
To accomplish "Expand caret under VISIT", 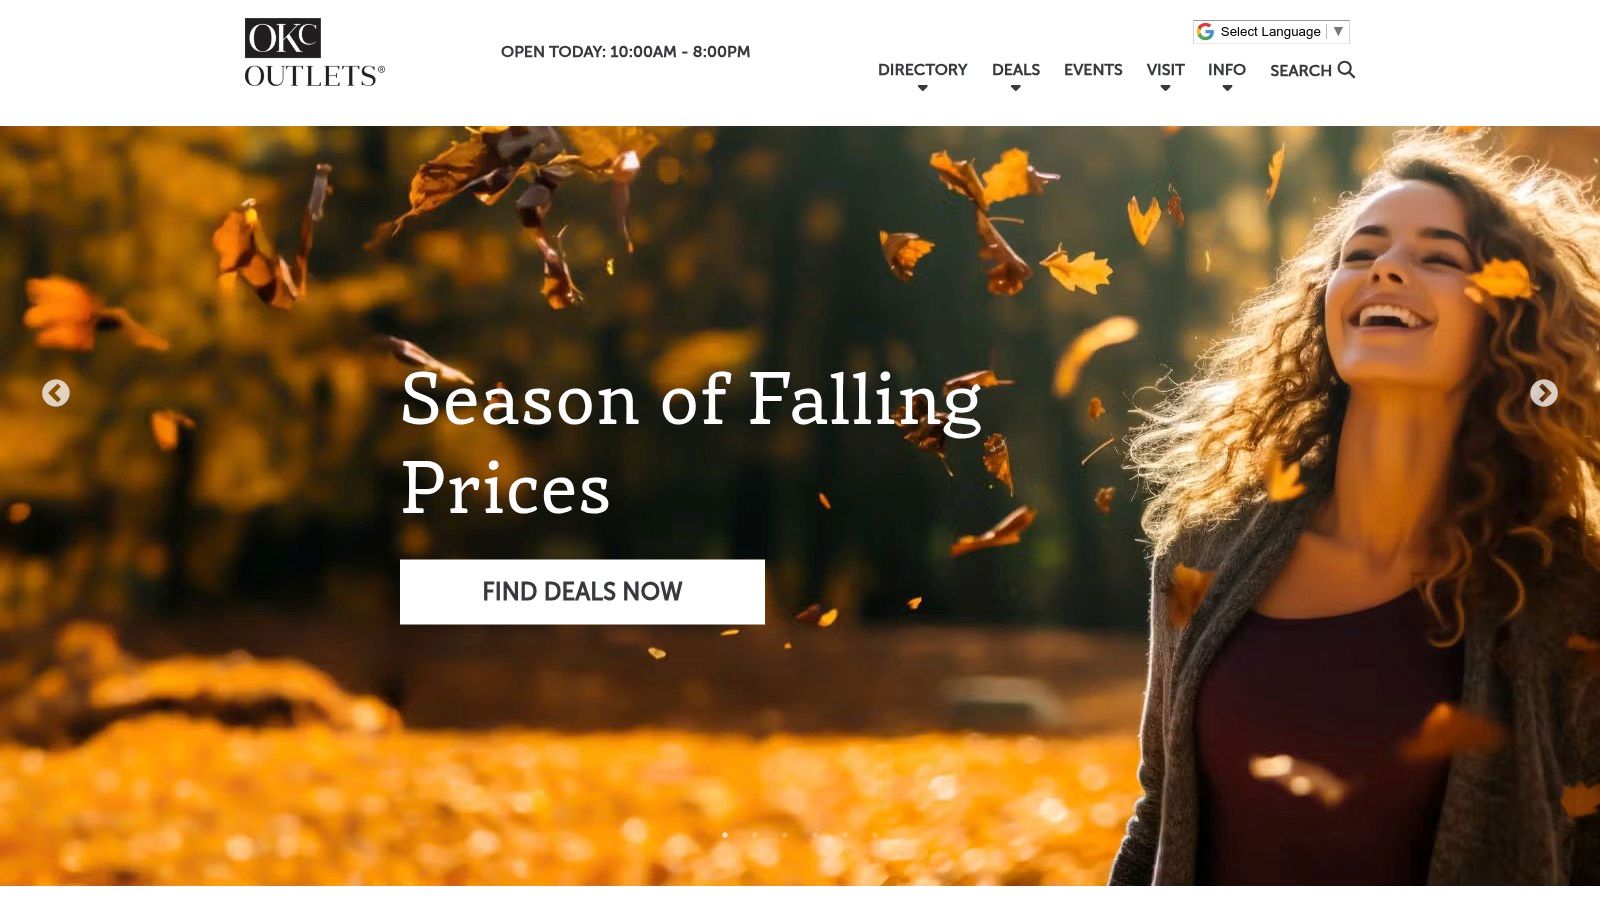I will 1165,89.
